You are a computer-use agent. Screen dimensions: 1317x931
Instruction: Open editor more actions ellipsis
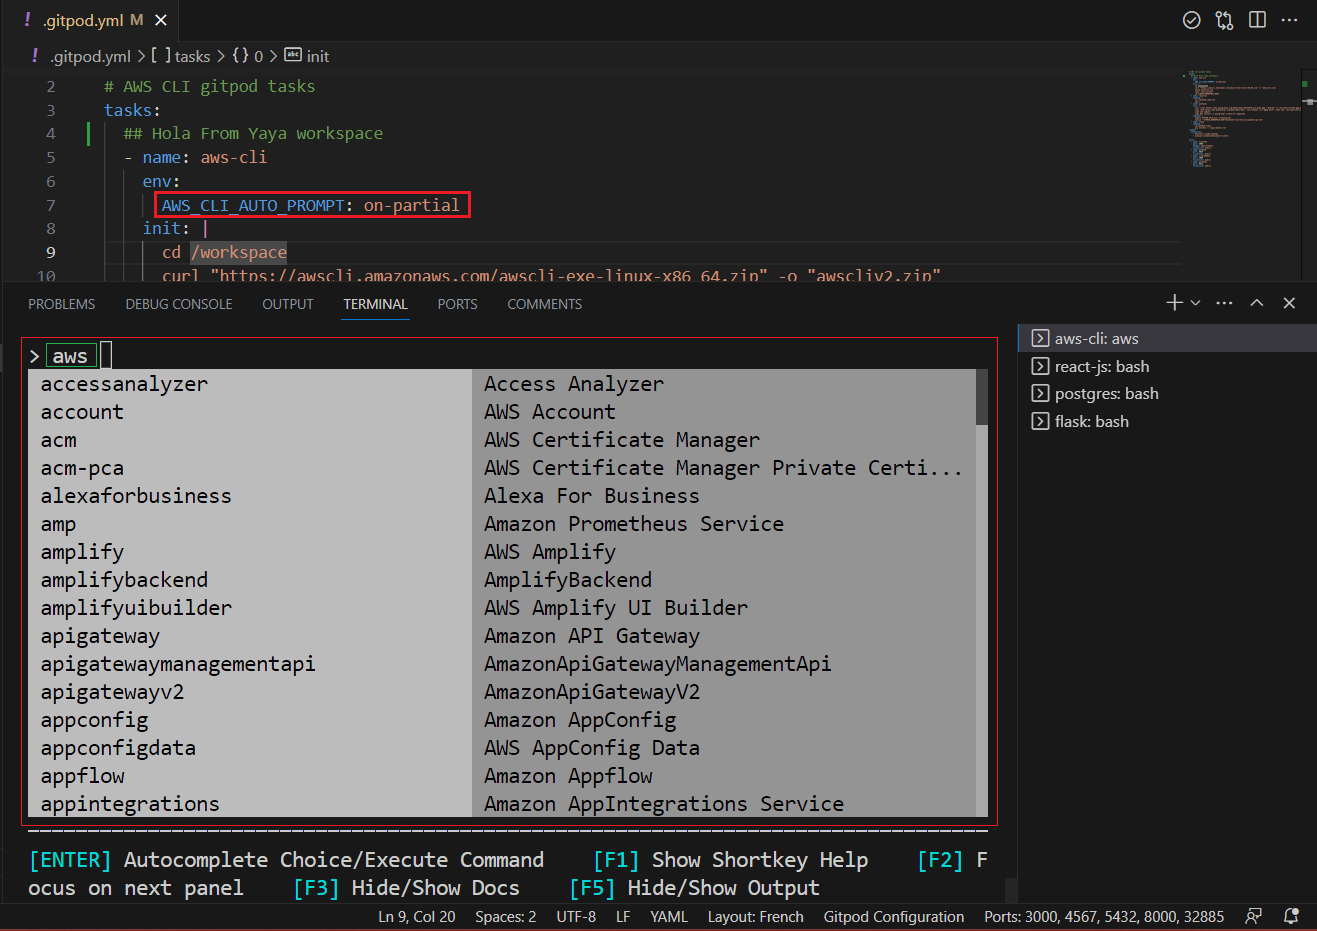coord(1290,20)
